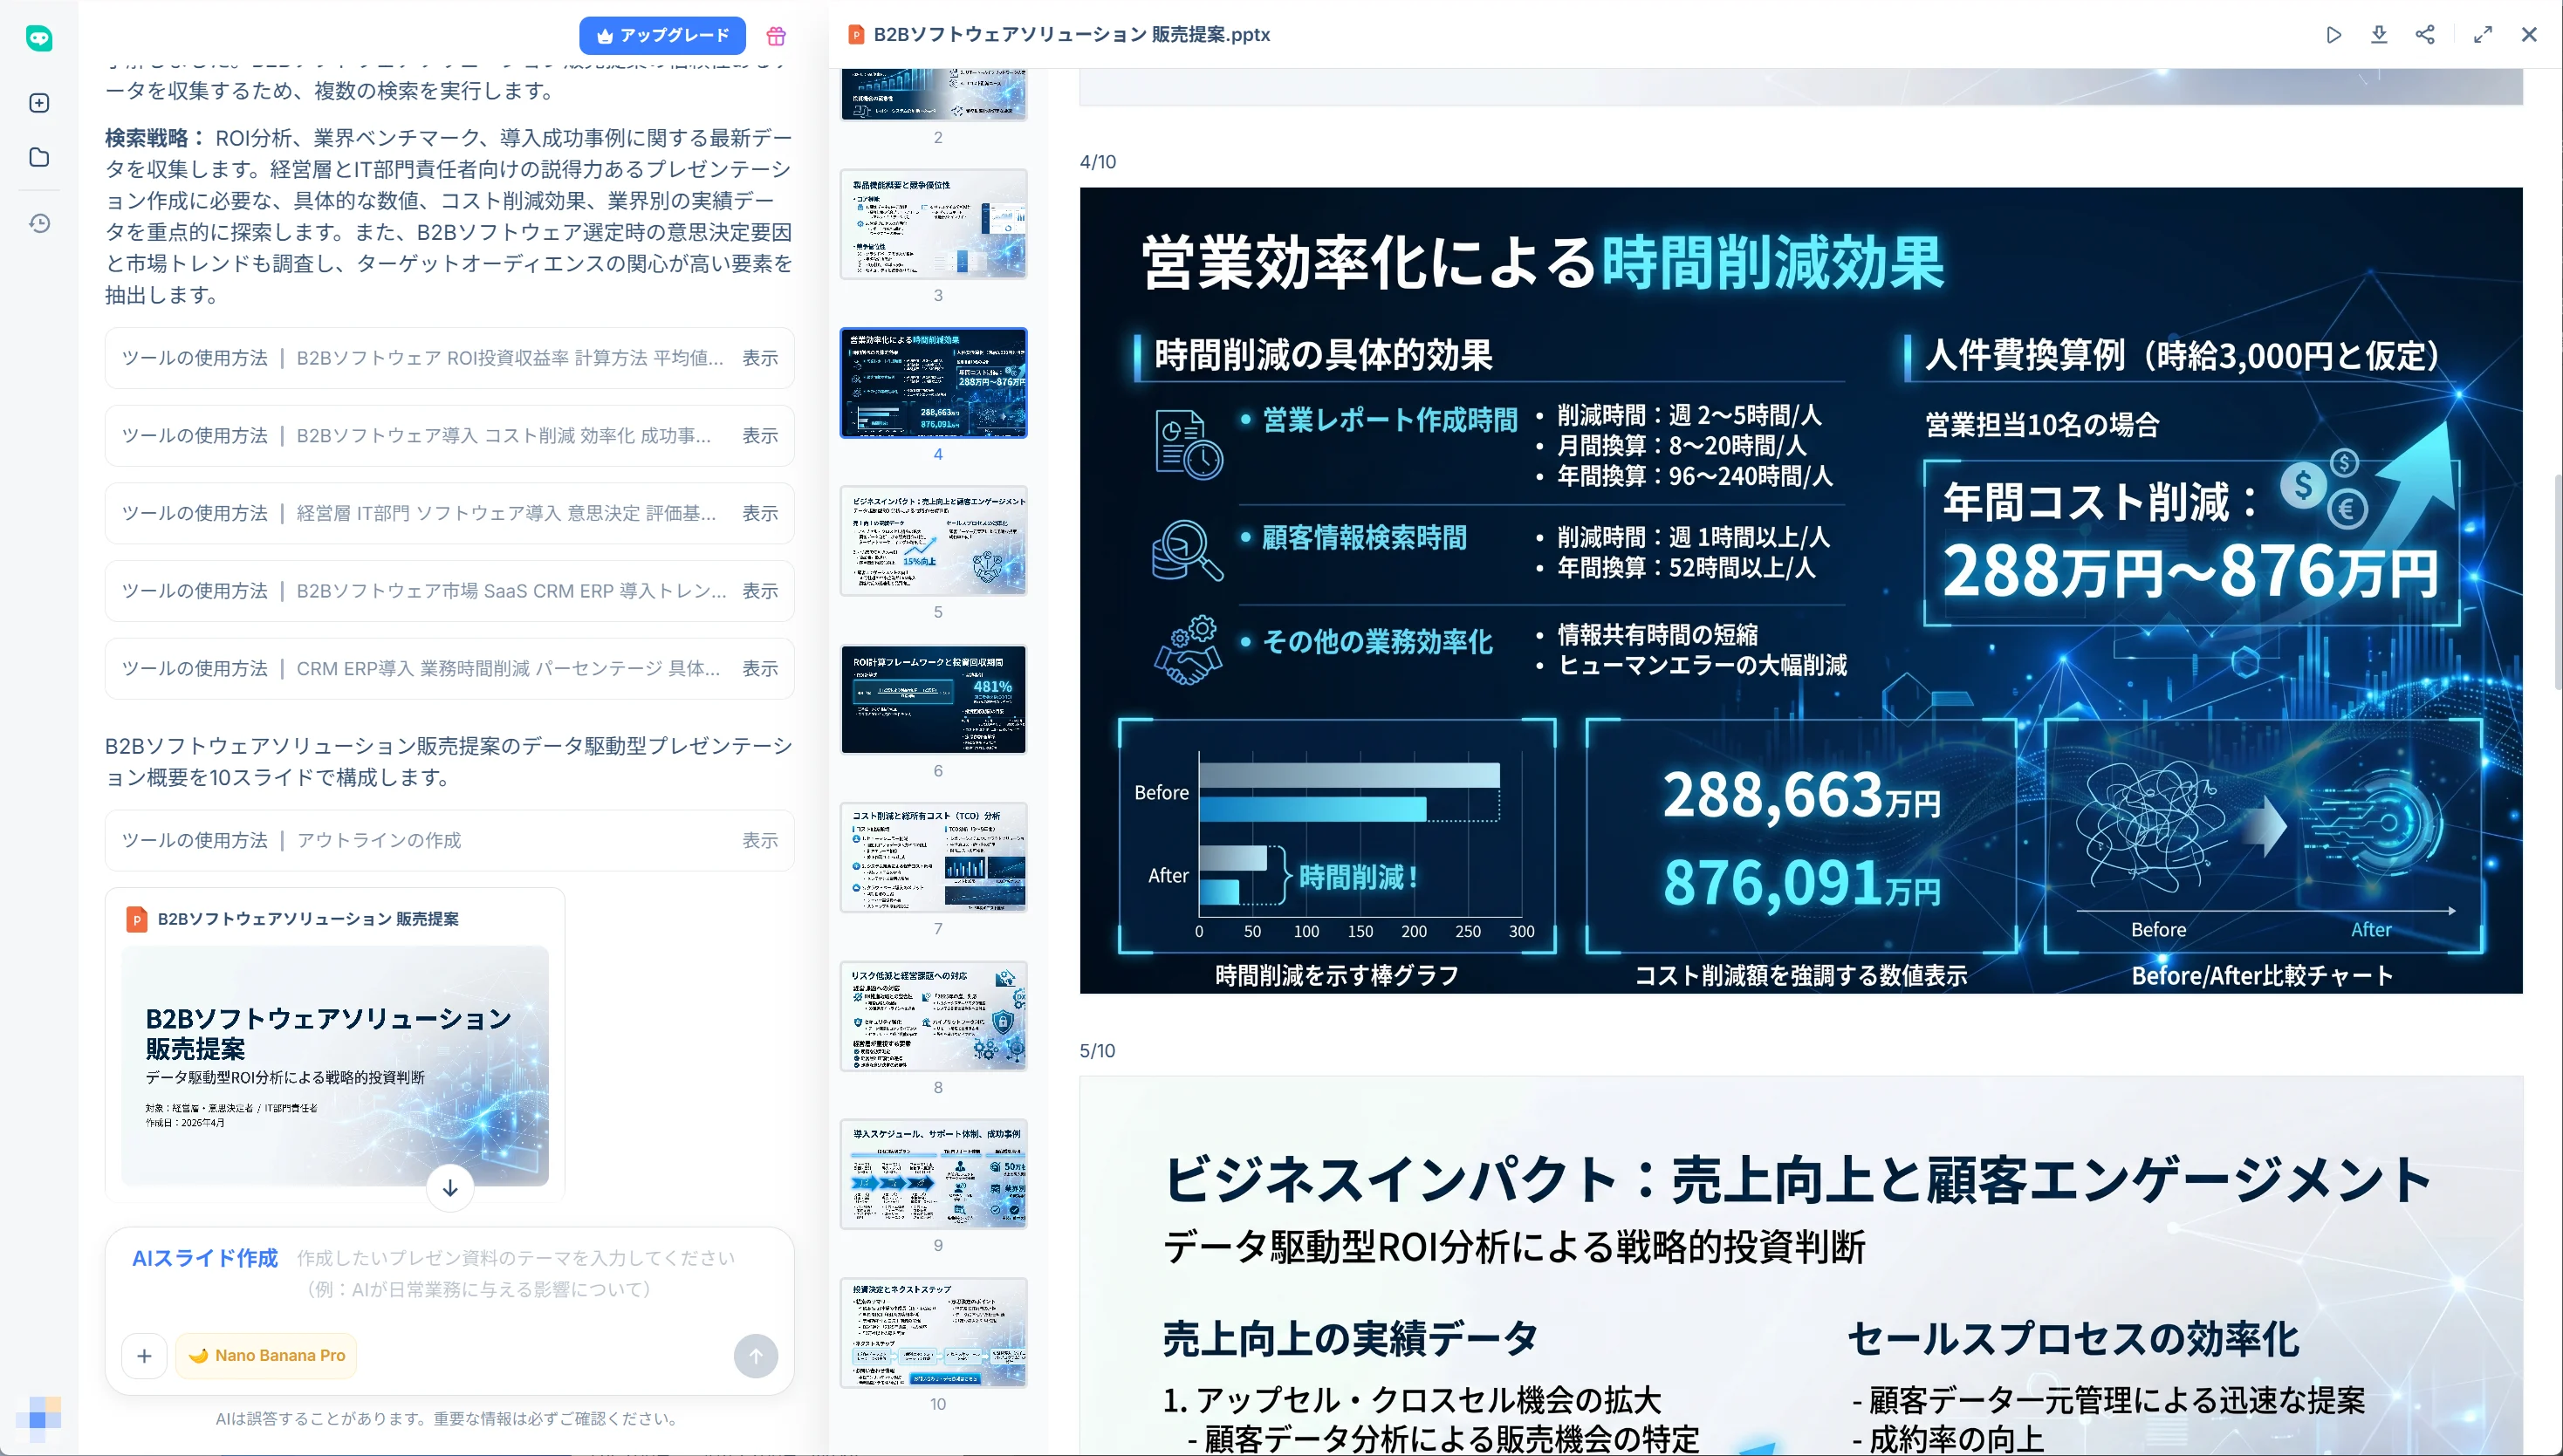Attach a file using the plus in the input bar
Image resolution: width=2563 pixels, height=1456 pixels.
145,1356
